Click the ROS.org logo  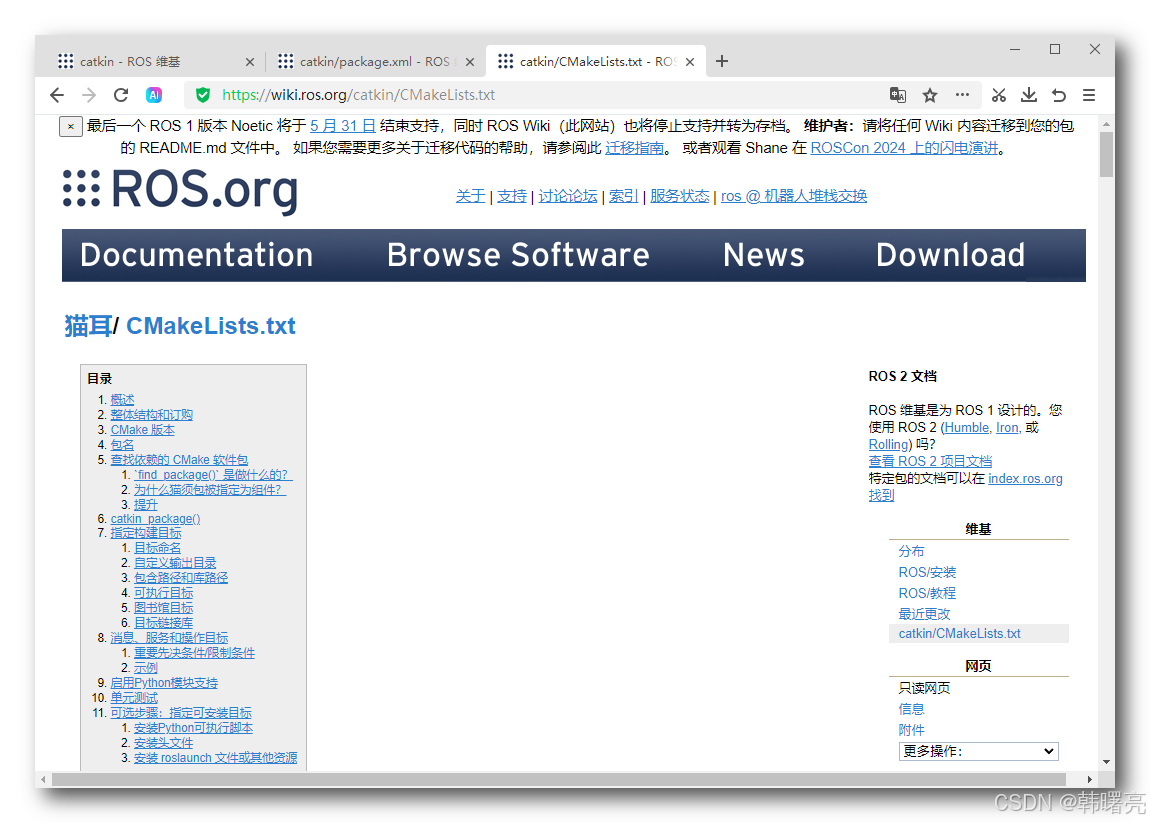180,190
